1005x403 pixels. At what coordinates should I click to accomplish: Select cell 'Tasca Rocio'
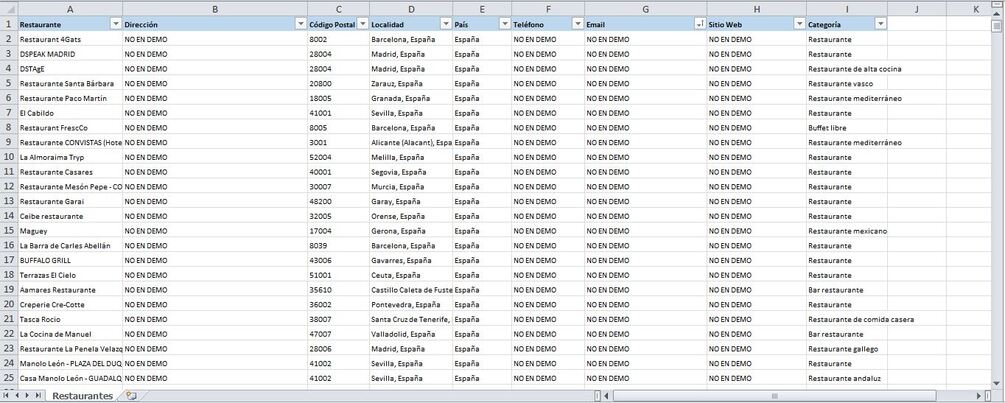point(70,319)
